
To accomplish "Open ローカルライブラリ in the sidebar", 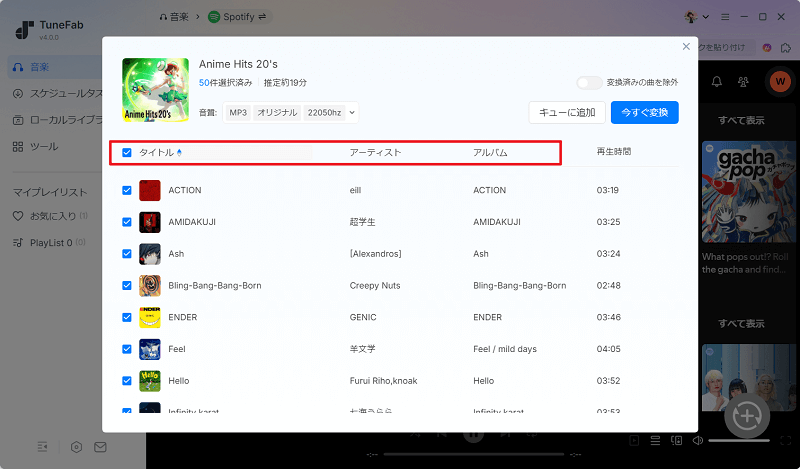I will 57,120.
